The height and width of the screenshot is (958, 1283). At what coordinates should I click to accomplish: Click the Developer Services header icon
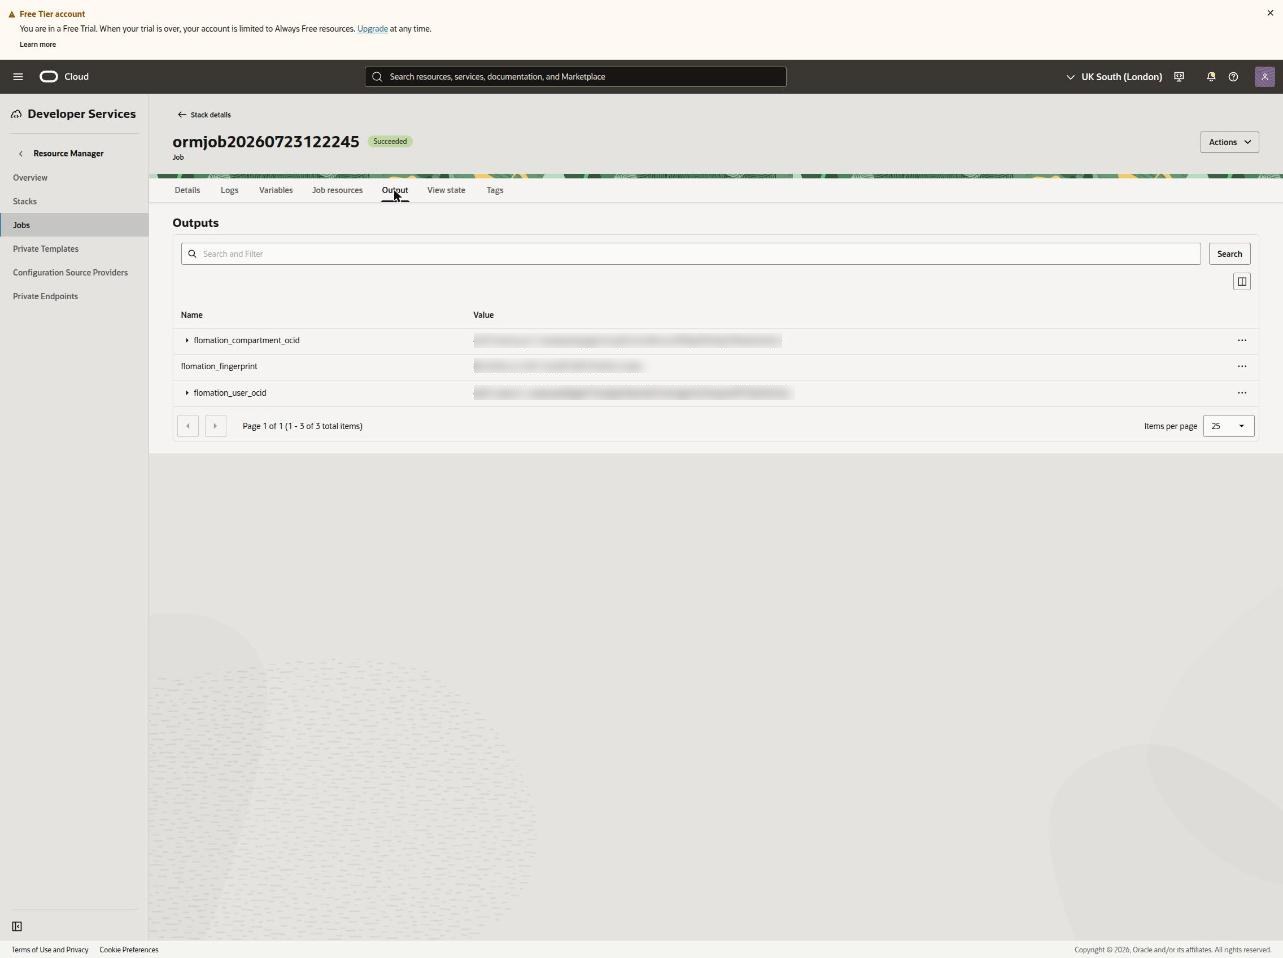pyautogui.click(x=16, y=114)
